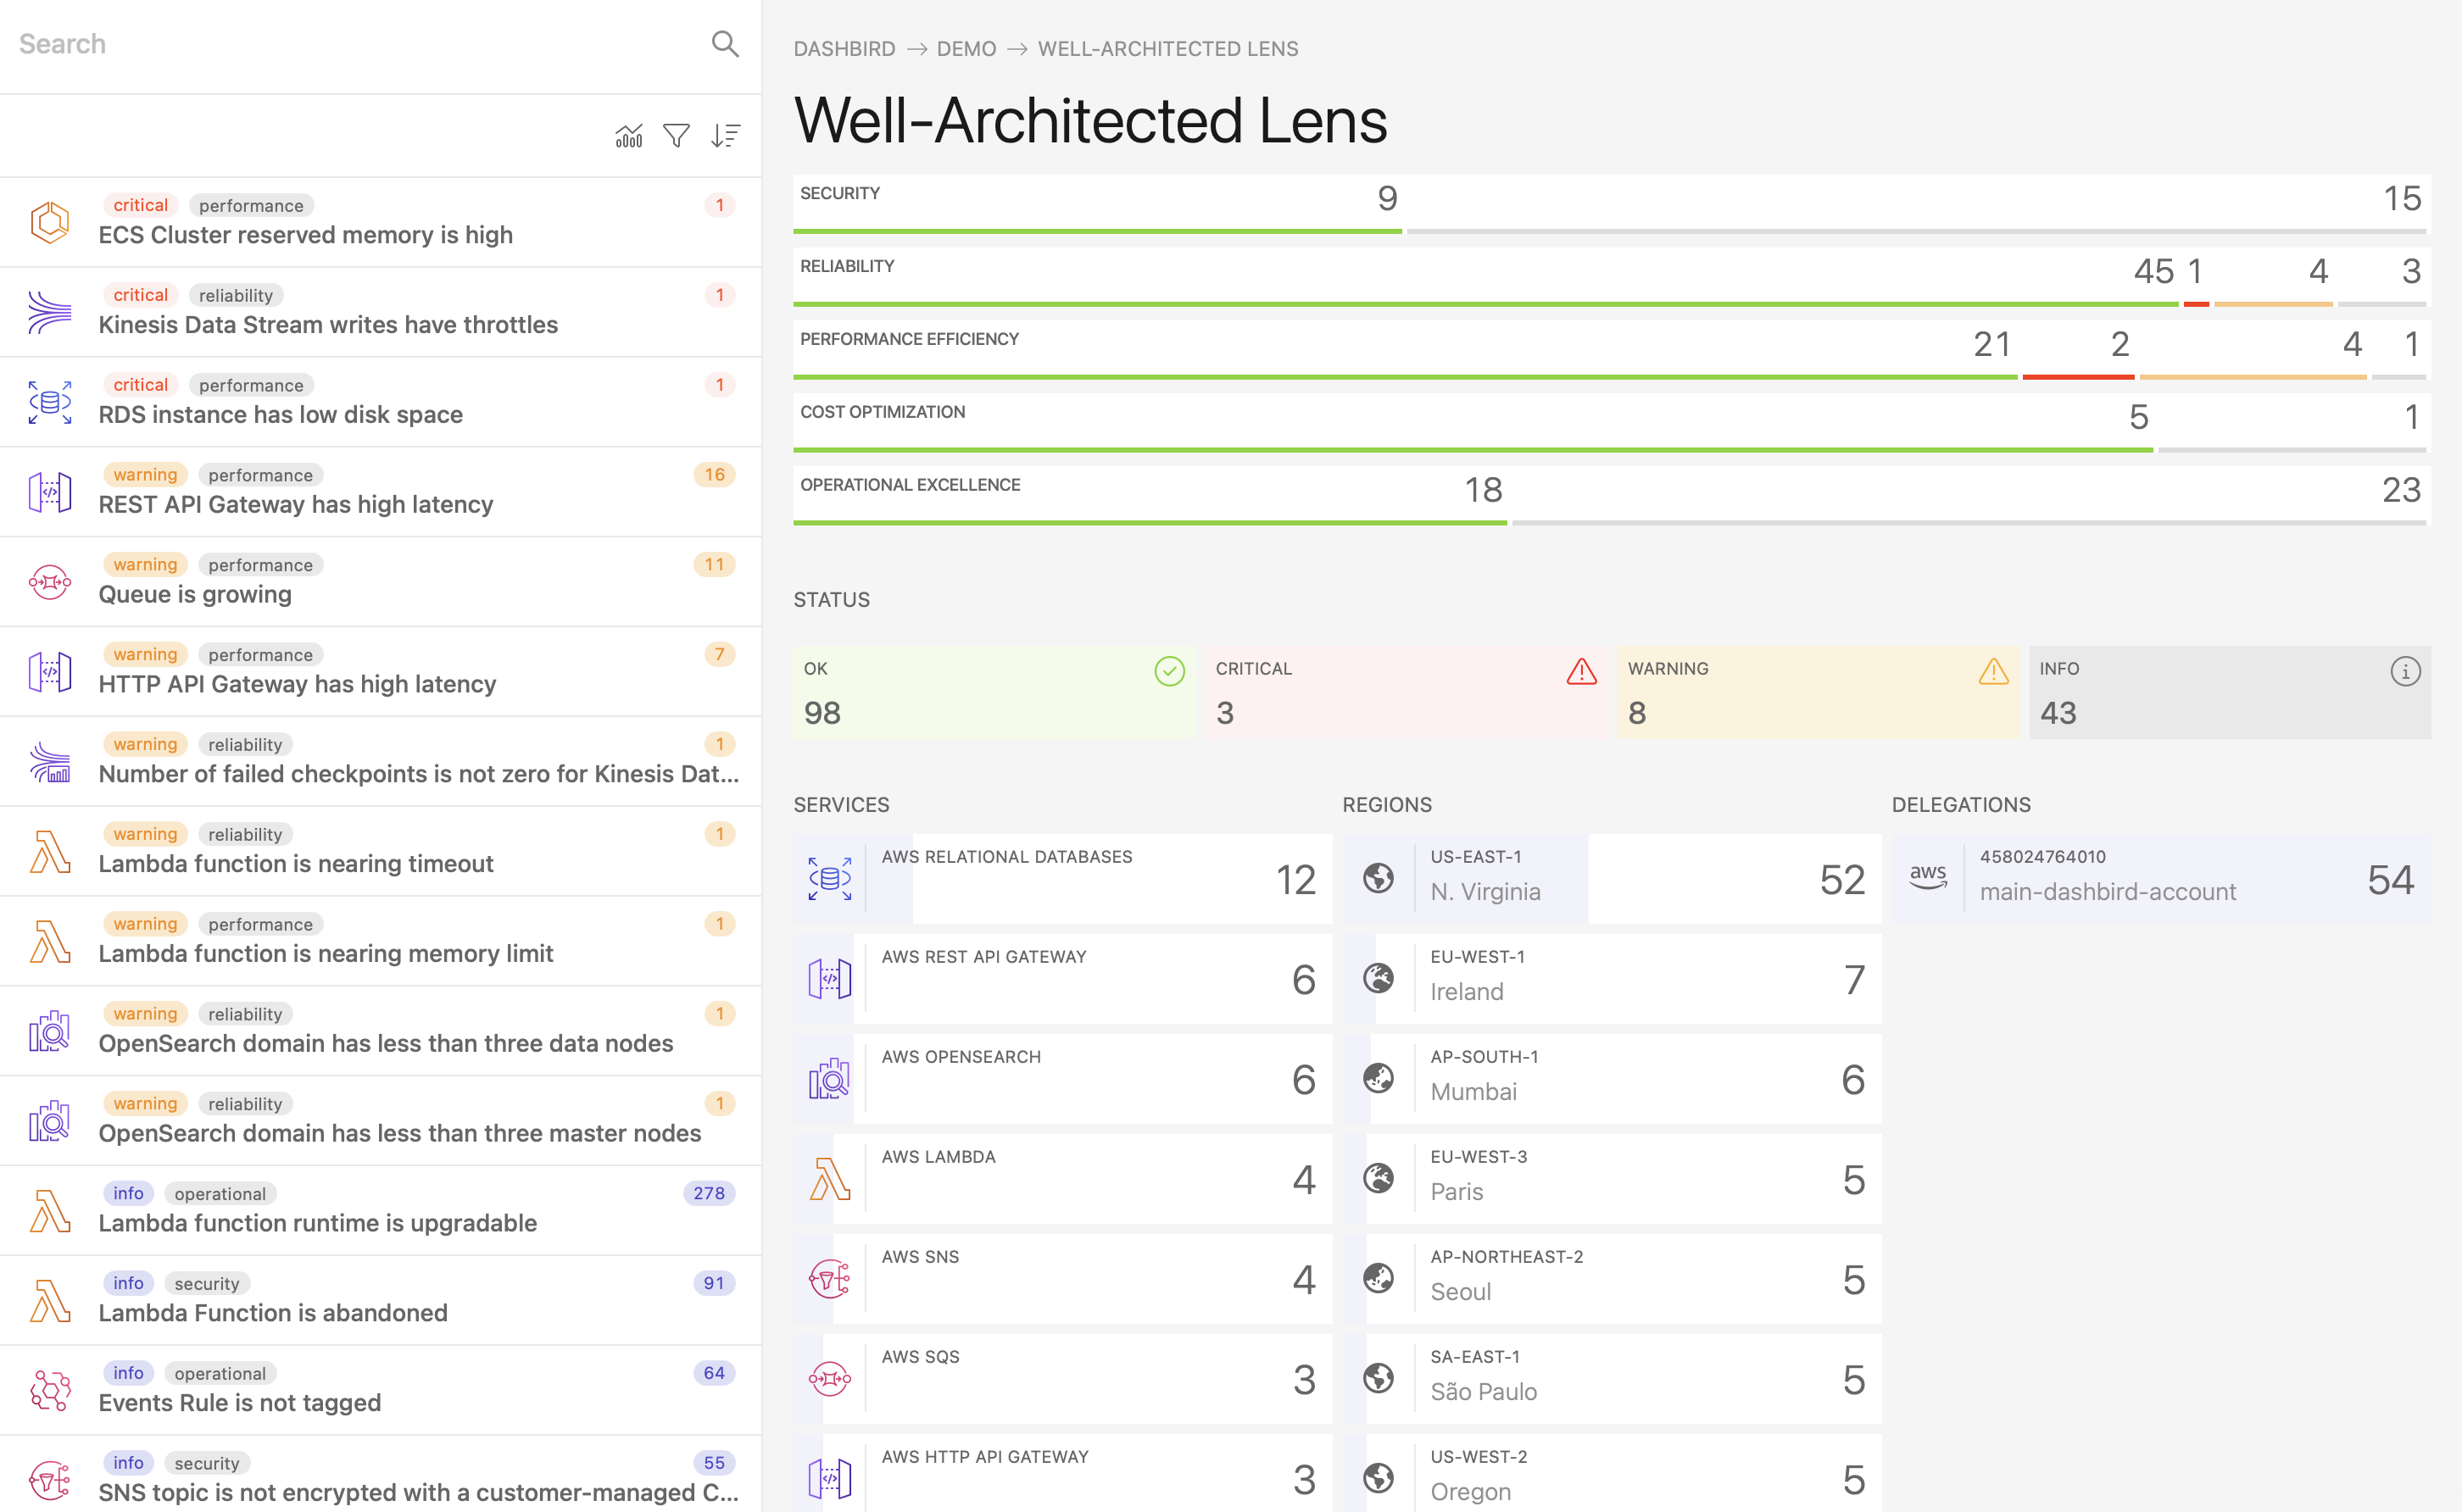This screenshot has width=2462, height=1512.
Task: Go to DEMO breadcrumb
Action: (966, 49)
